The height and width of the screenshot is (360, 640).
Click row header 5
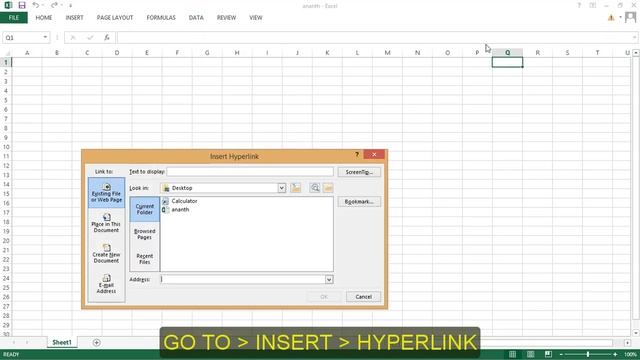pyautogui.click(x=6, y=100)
